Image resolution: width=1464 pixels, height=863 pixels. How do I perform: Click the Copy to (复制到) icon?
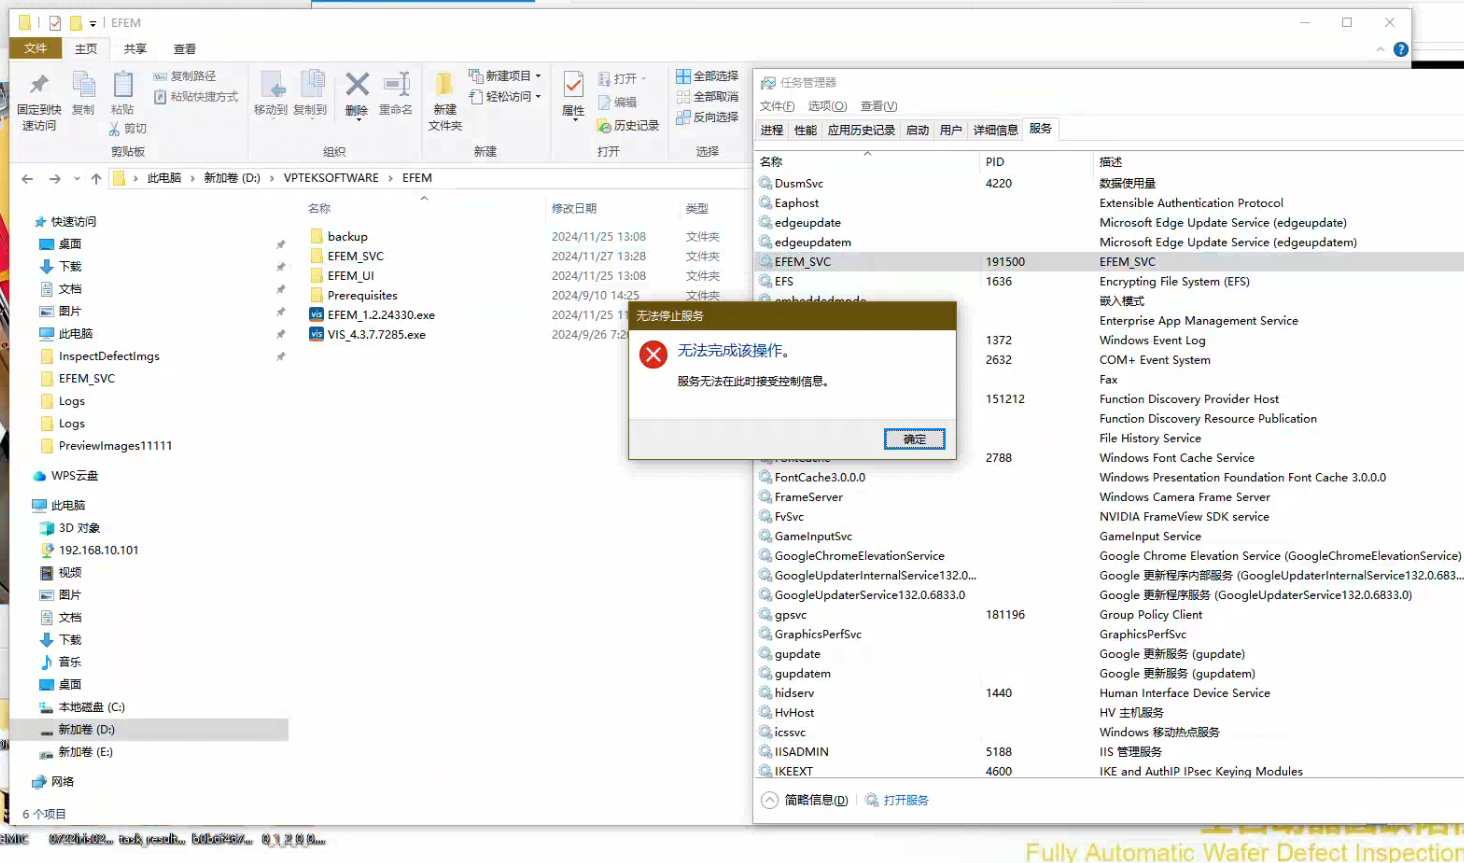coord(312,85)
